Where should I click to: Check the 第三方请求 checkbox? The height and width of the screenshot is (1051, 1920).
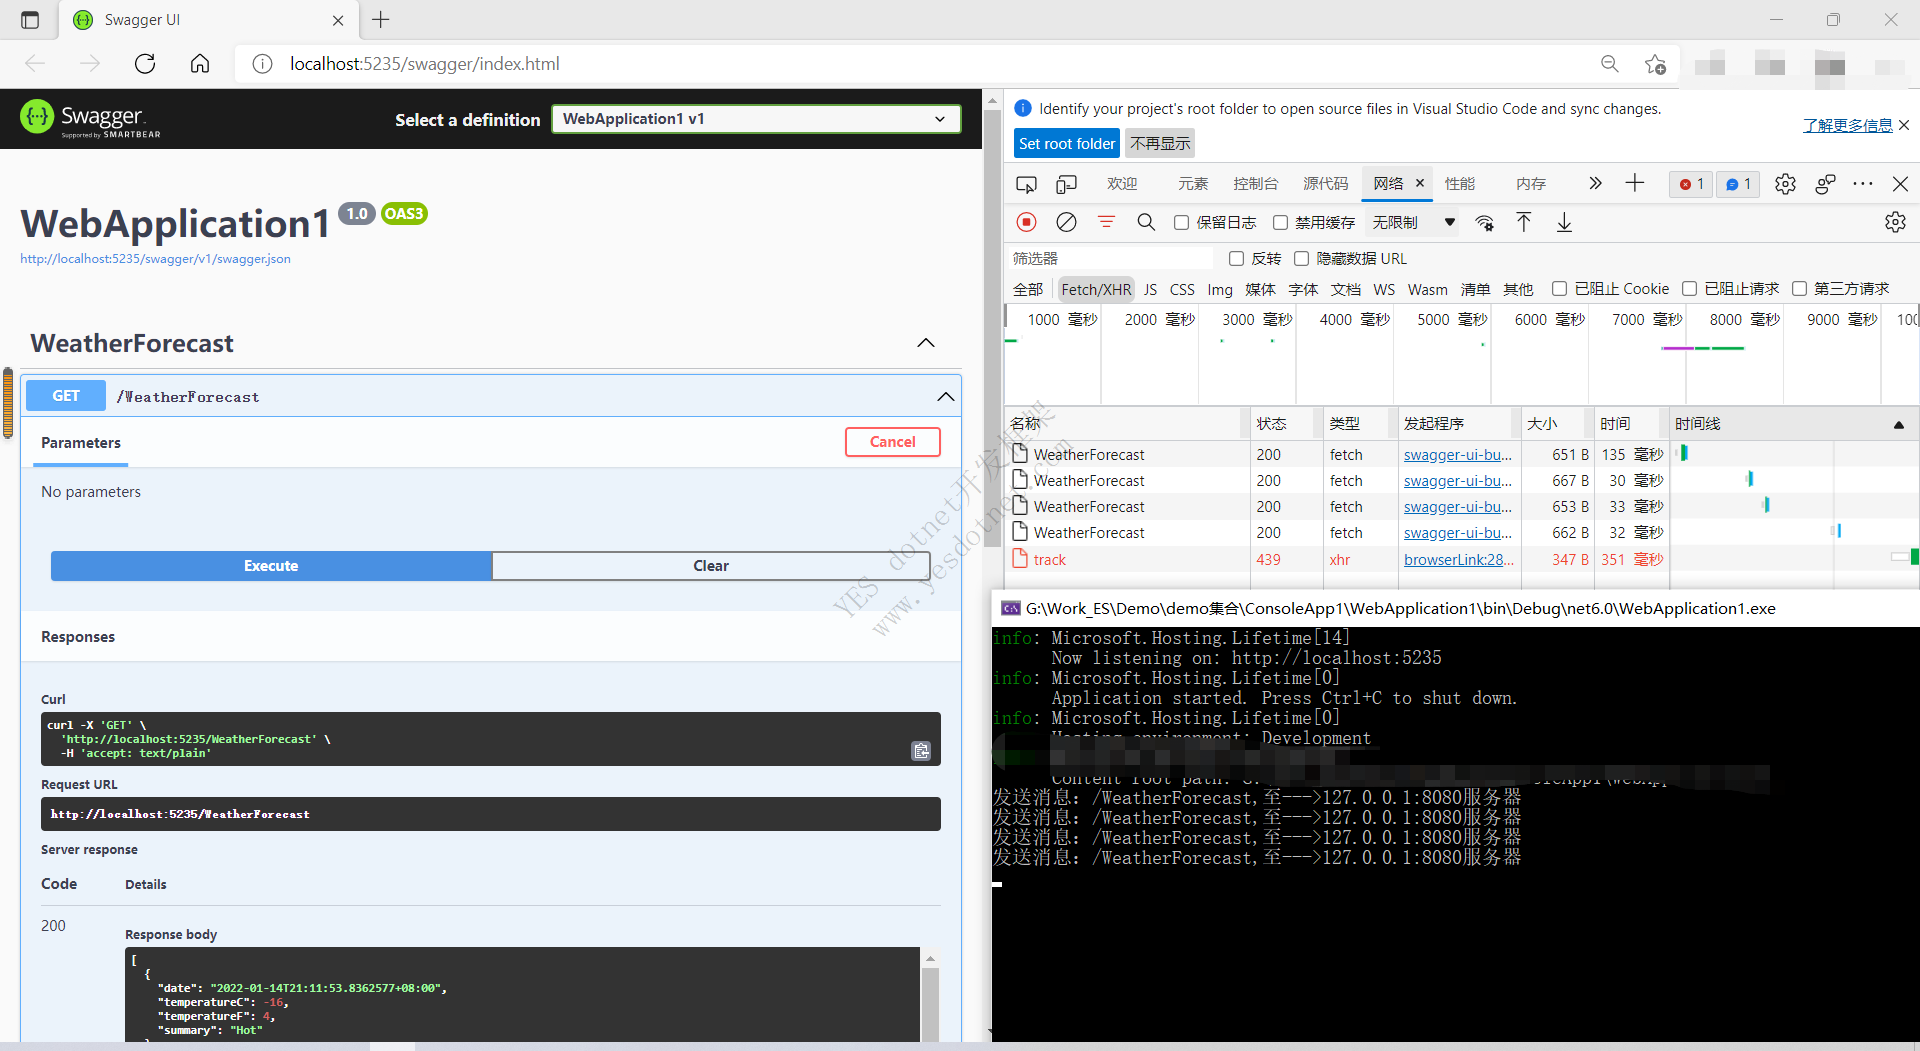(x=1799, y=289)
